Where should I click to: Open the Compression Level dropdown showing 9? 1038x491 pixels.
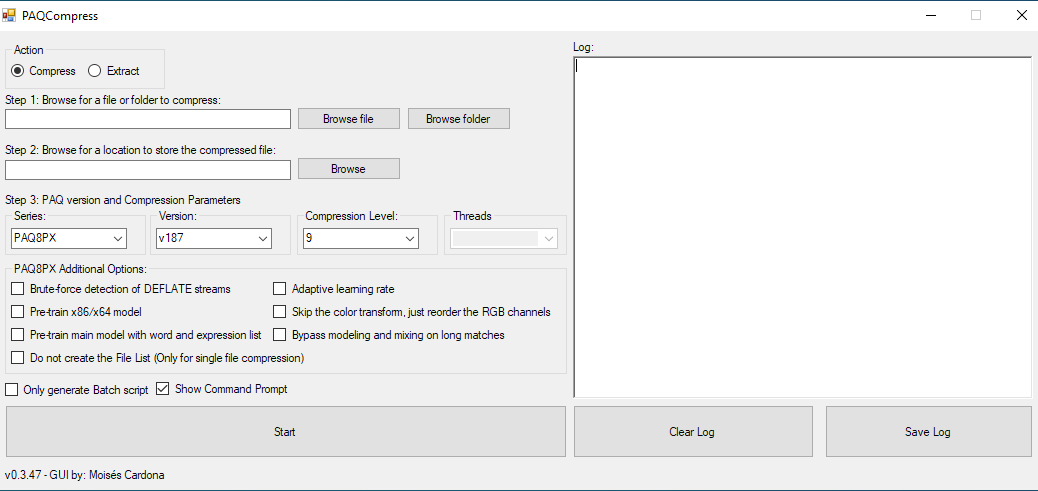coord(360,238)
